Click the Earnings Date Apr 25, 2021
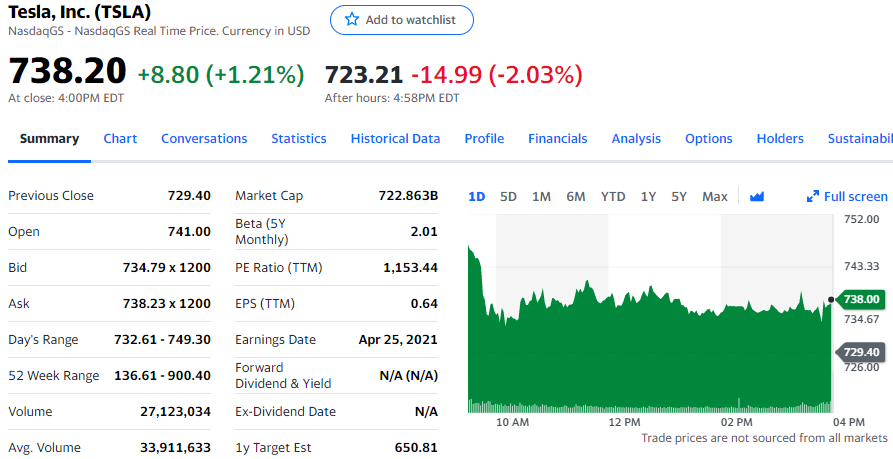The width and height of the screenshot is (893, 459). click(x=398, y=339)
